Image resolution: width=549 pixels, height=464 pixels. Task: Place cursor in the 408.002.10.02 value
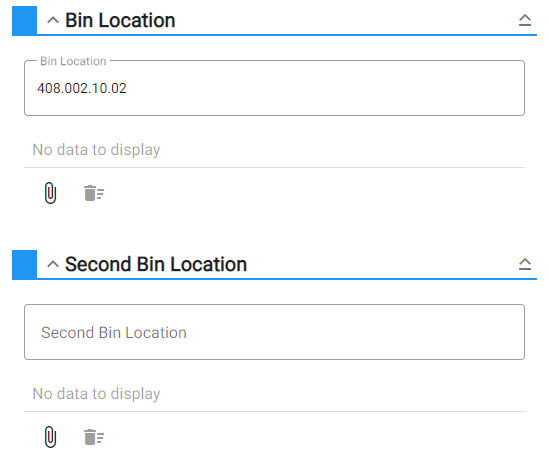click(x=82, y=88)
